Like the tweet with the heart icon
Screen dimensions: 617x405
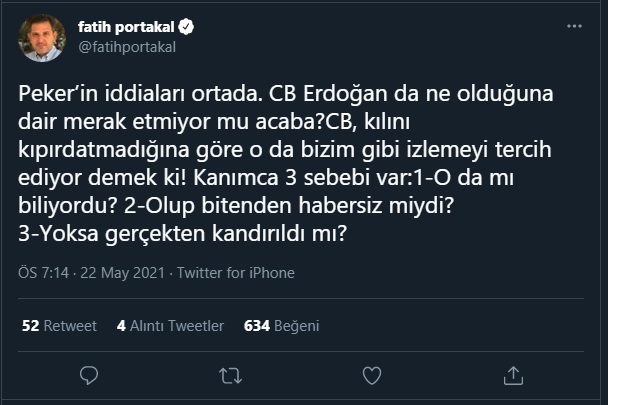pyautogui.click(x=372, y=376)
